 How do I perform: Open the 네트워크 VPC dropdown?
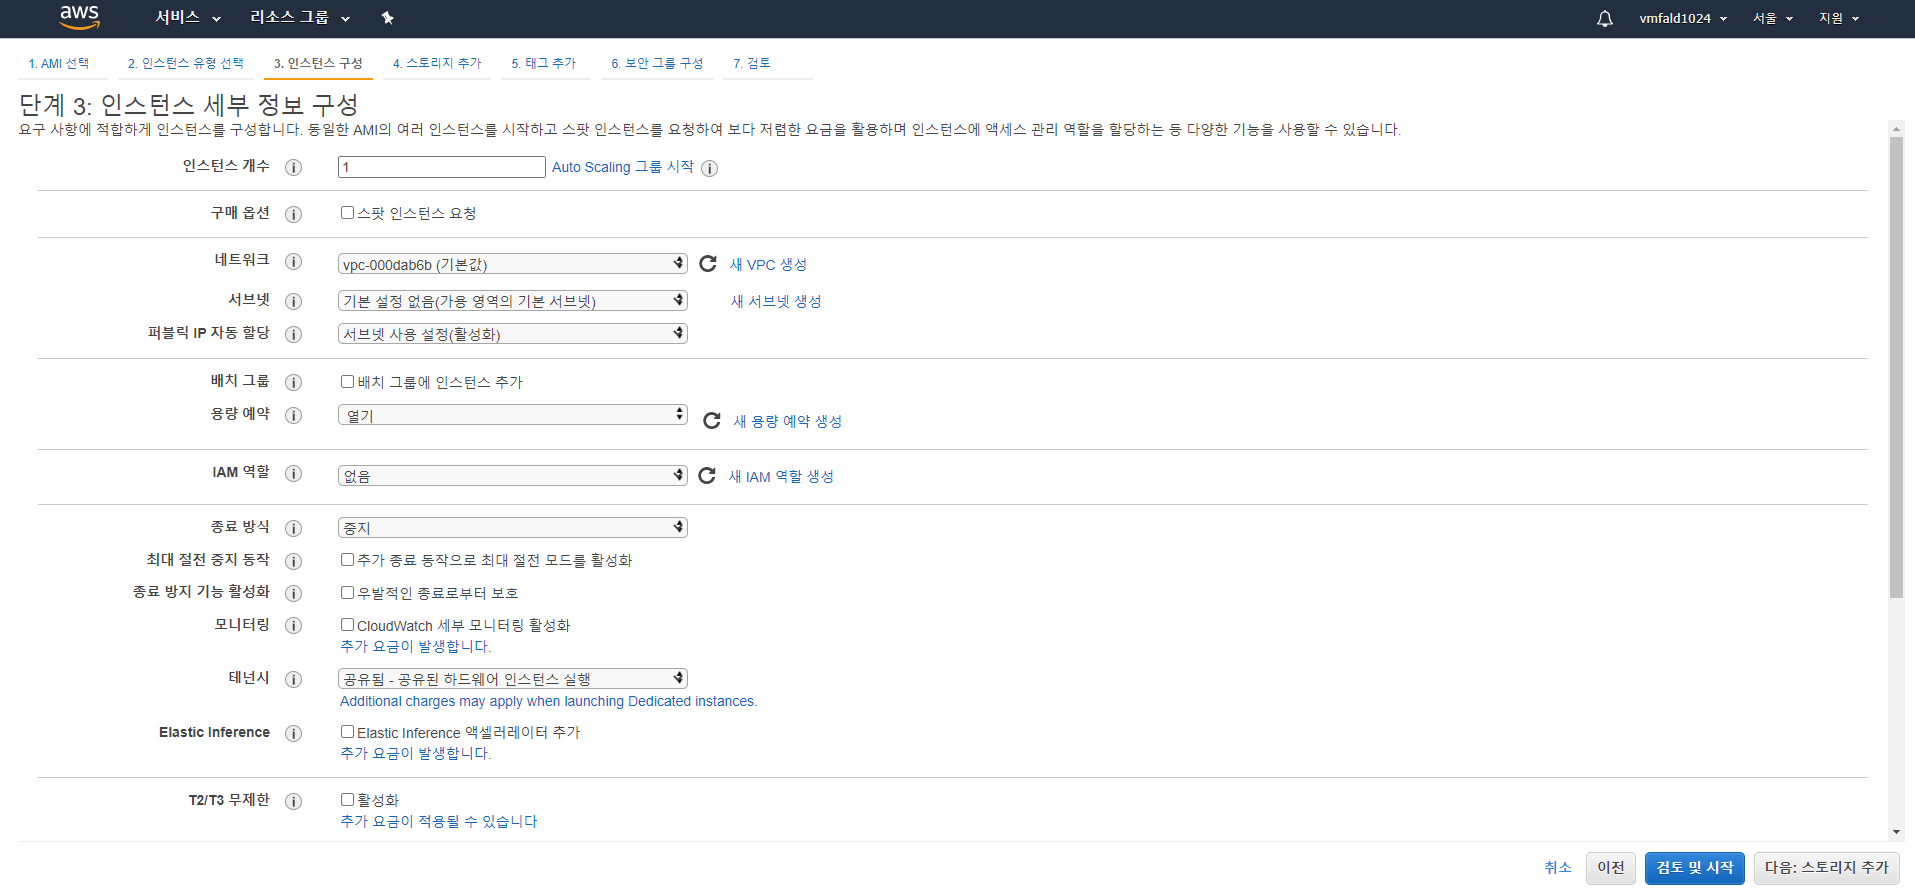(513, 264)
